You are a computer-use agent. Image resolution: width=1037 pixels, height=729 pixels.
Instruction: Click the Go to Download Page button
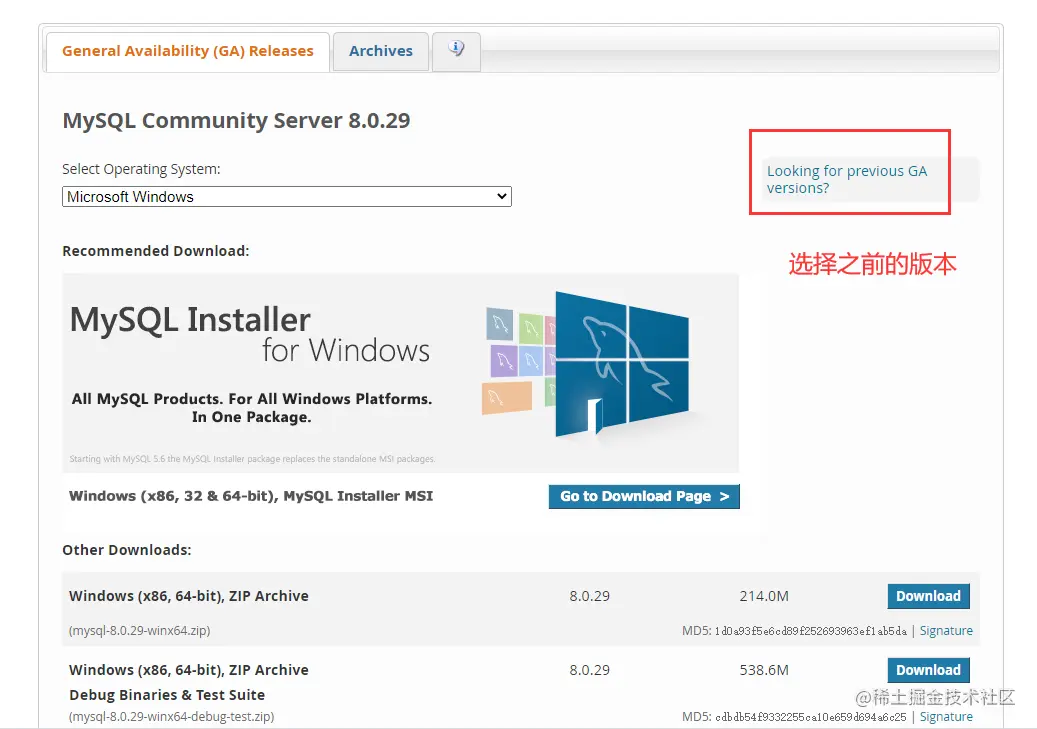(x=644, y=496)
